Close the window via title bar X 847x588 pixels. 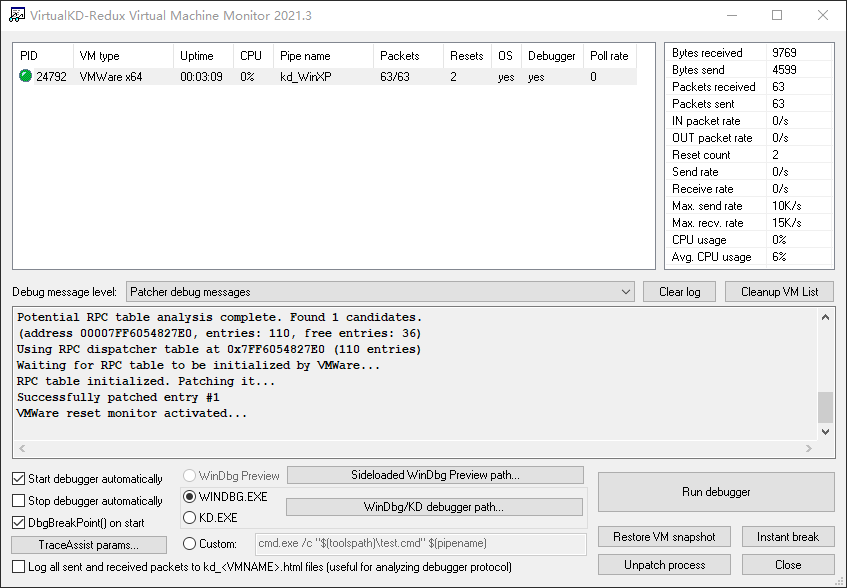(823, 15)
